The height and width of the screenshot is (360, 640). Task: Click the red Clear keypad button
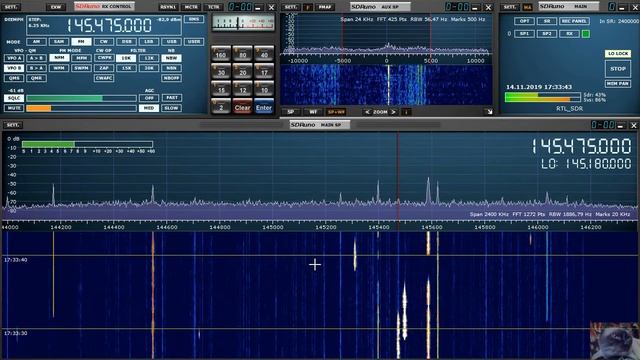click(242, 107)
